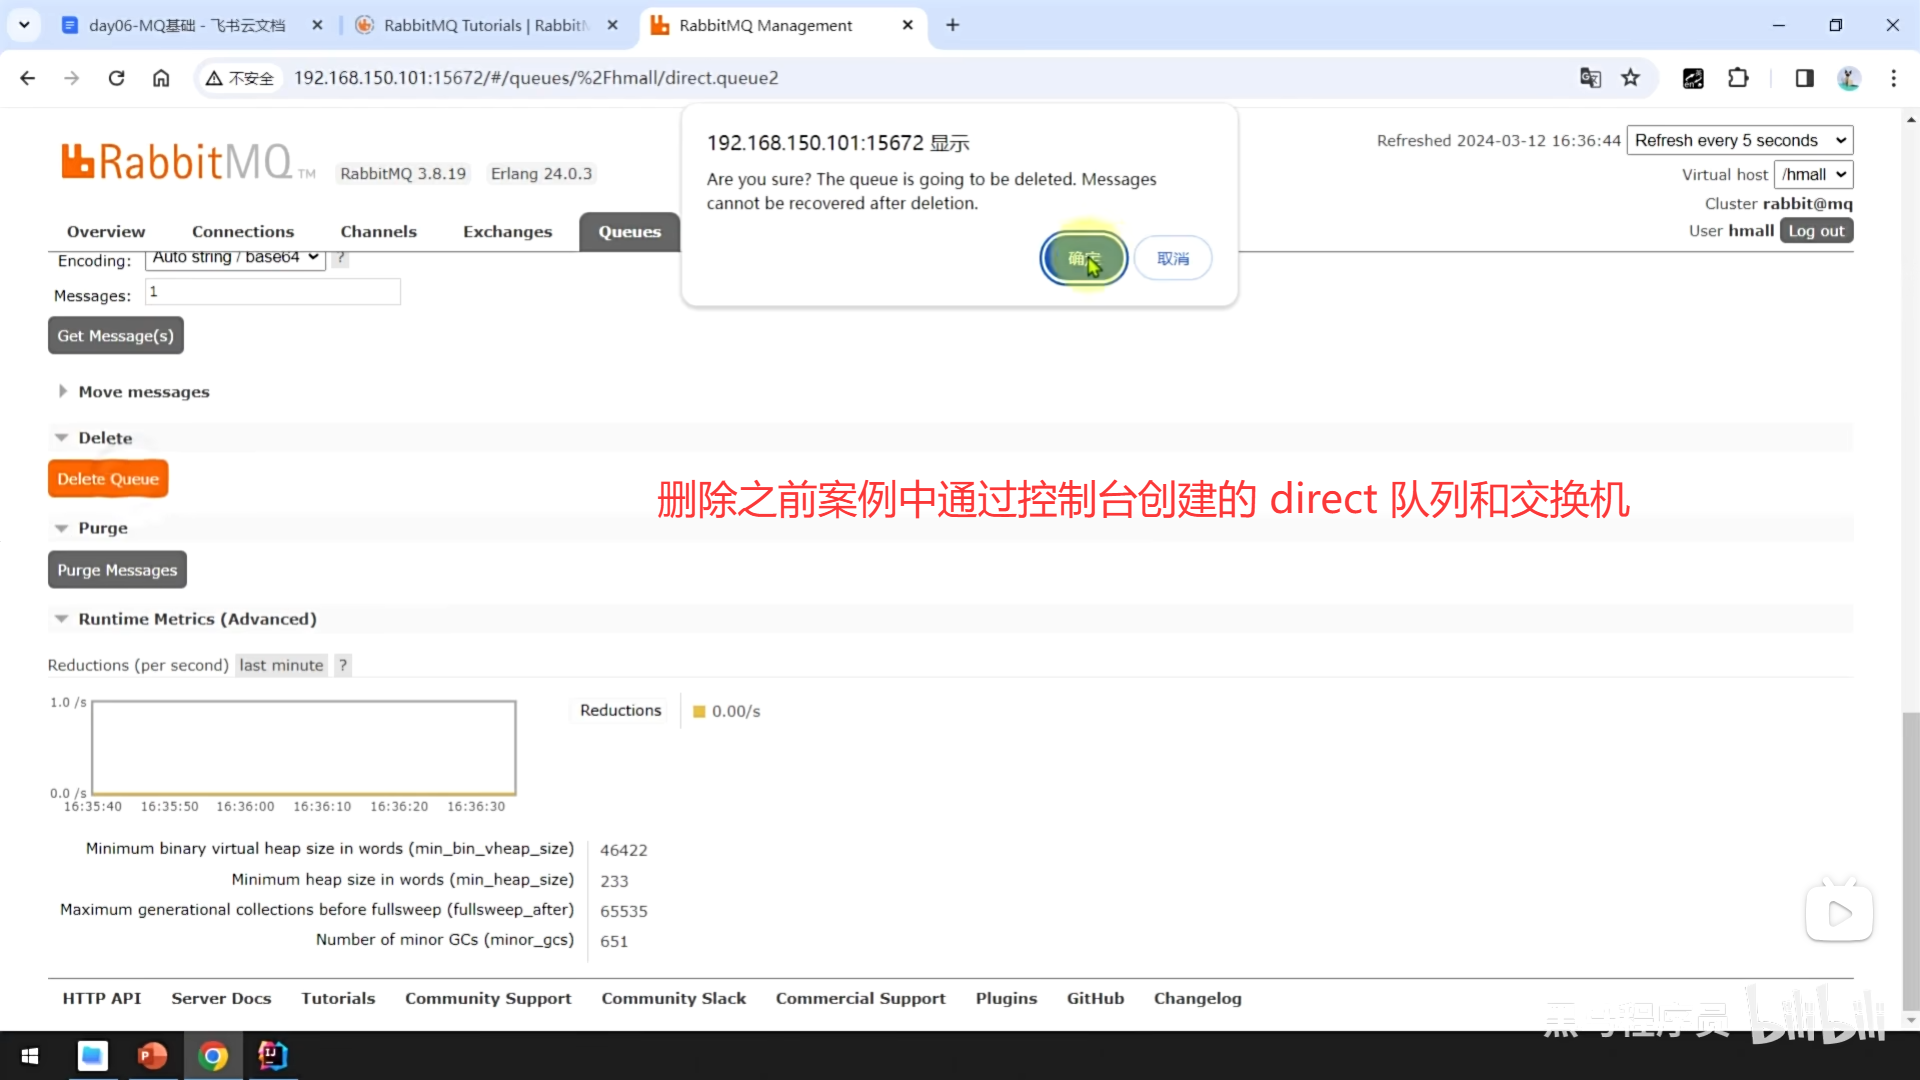Click the translate page icon
Screen dimensions: 1920x1080
click(1590, 78)
